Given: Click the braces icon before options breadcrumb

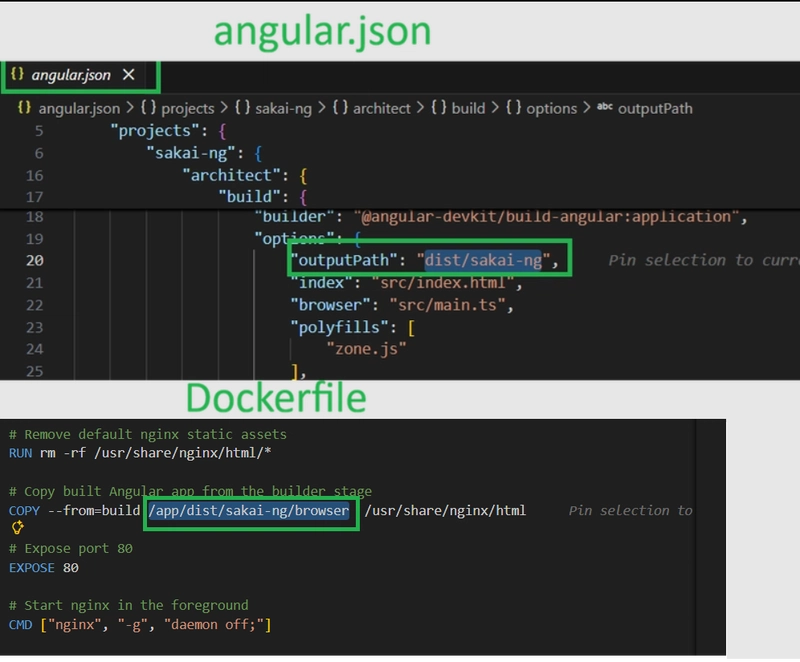Looking at the screenshot, I should (513, 108).
